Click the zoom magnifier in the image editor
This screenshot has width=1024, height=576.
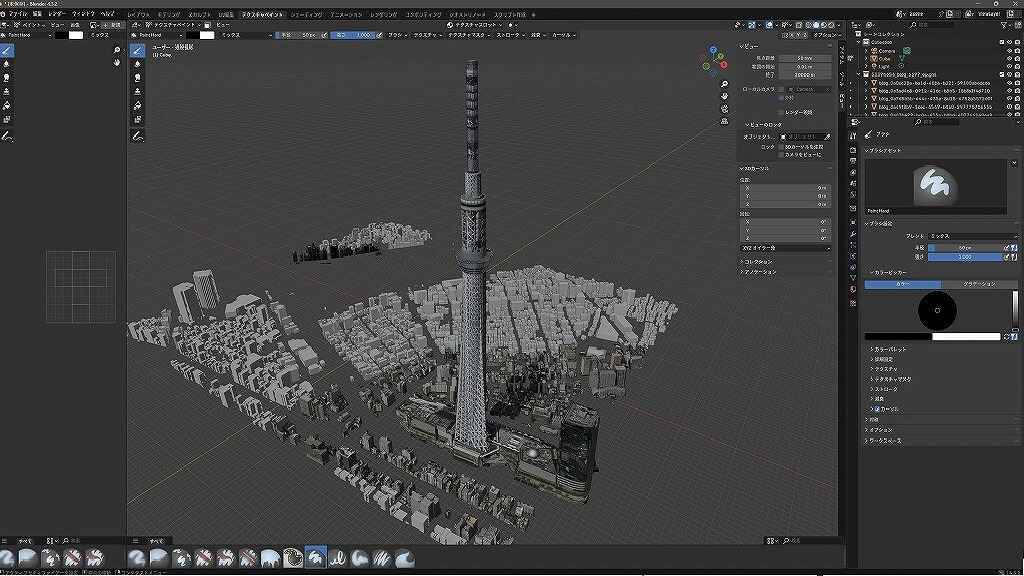(117, 50)
